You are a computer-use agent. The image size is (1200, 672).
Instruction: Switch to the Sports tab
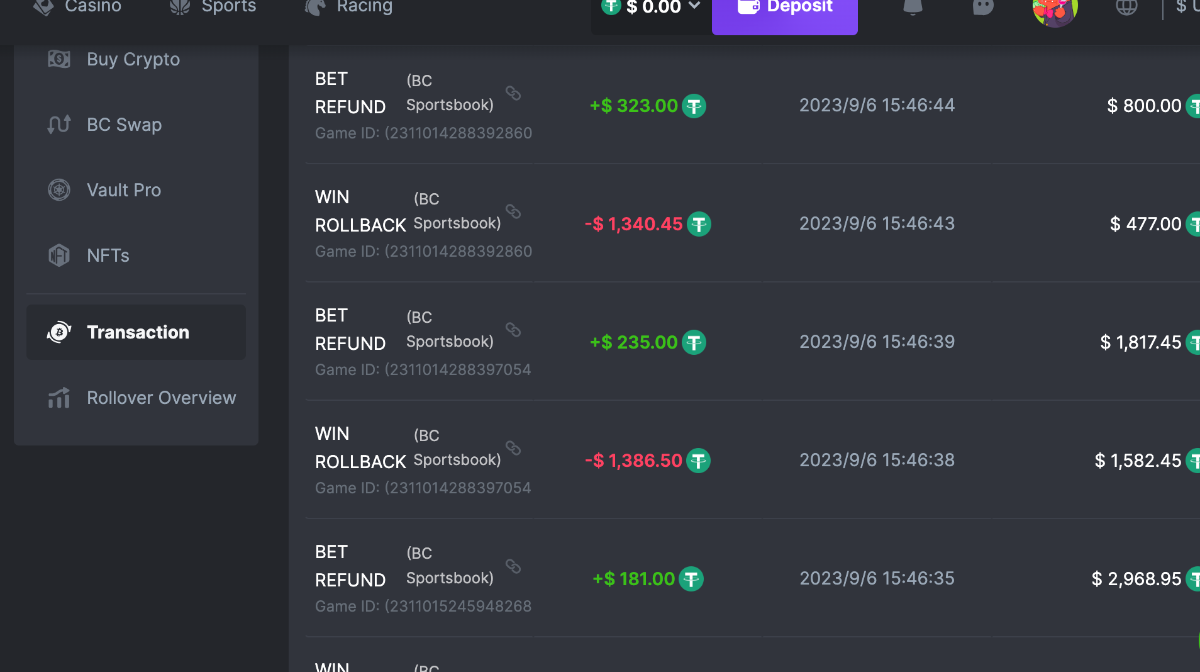click(213, 7)
